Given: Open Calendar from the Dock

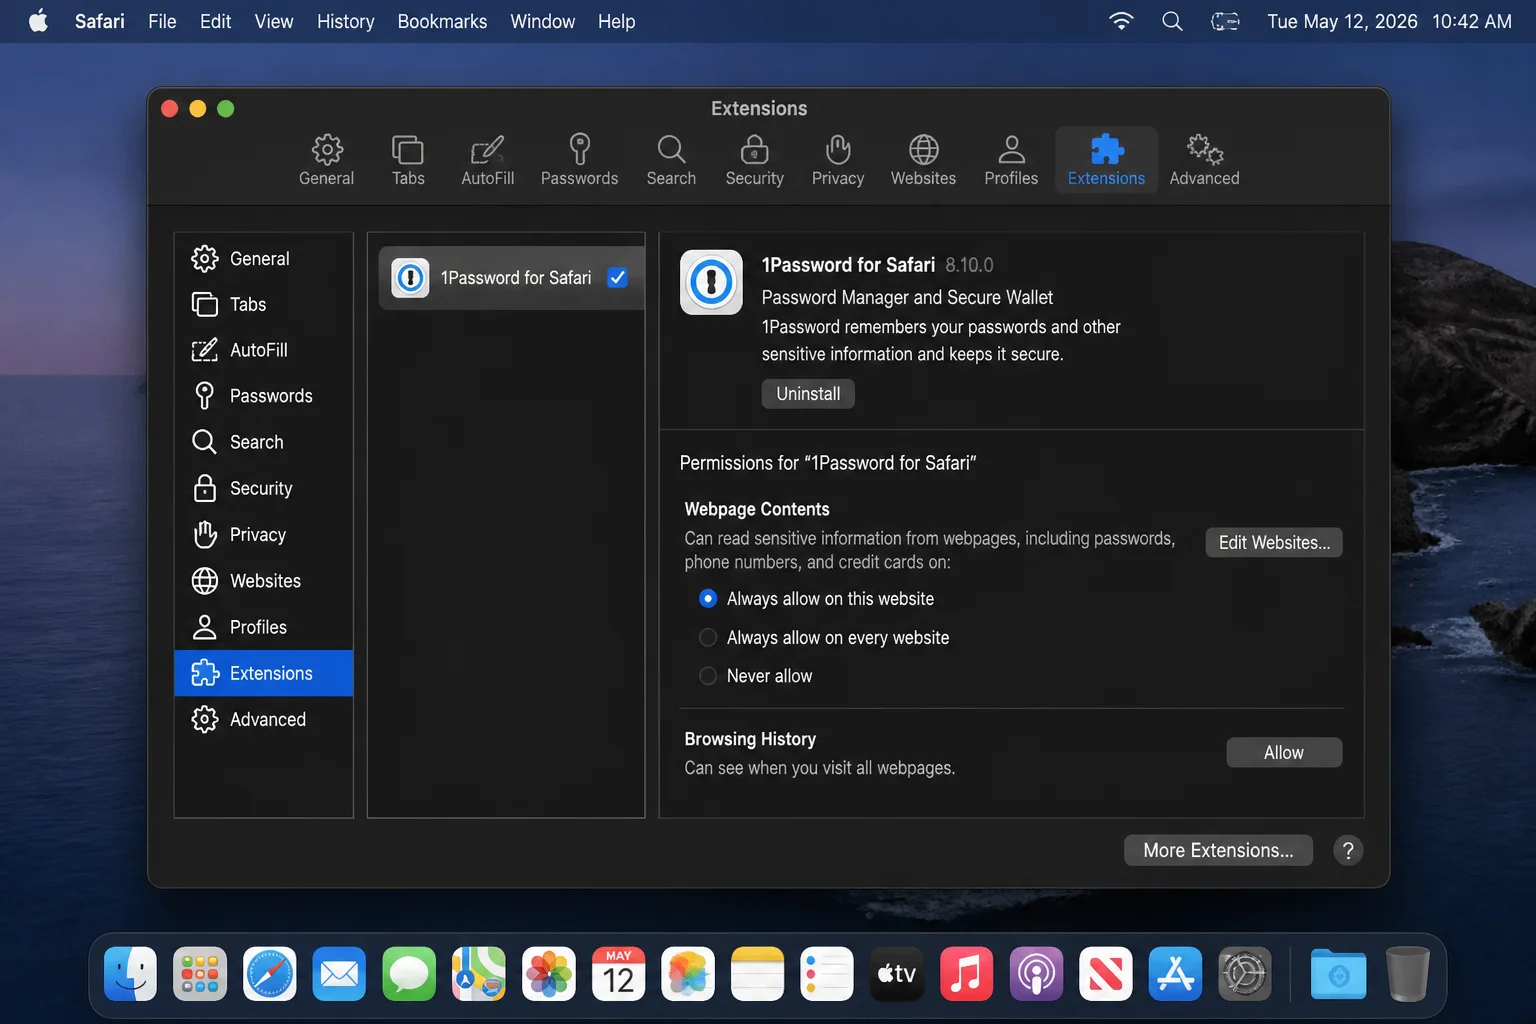Looking at the screenshot, I should coord(618,974).
